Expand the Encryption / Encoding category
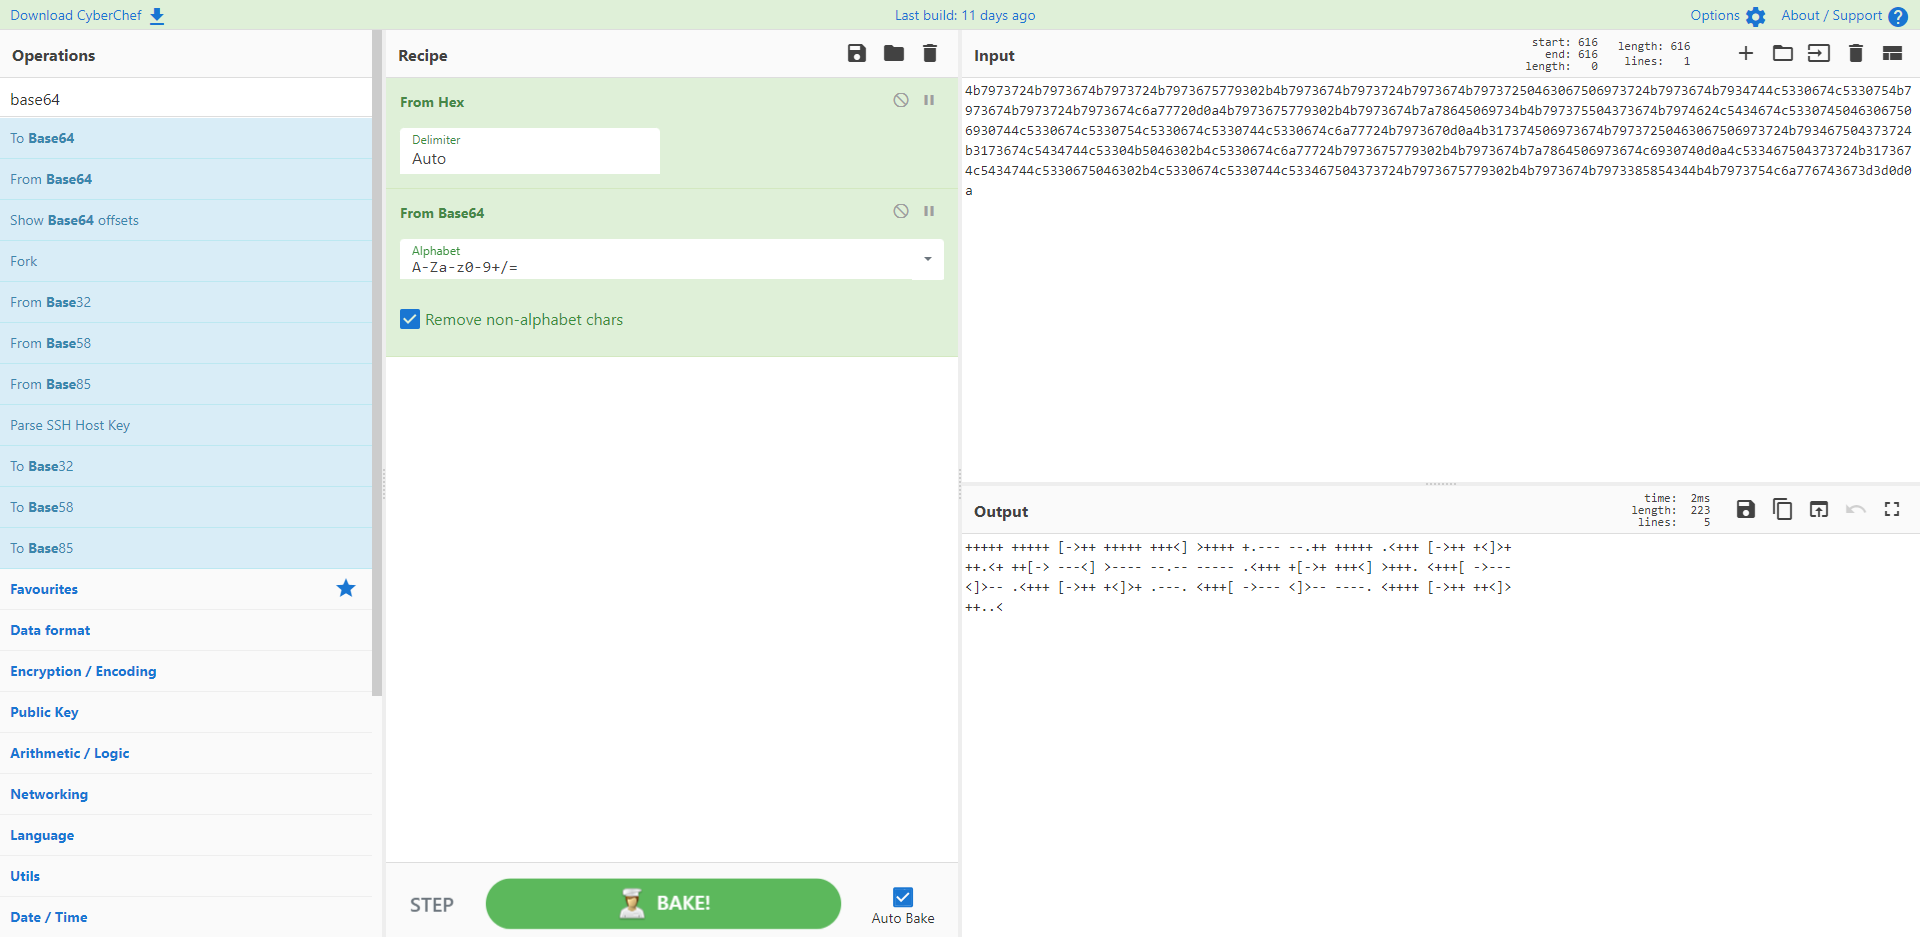 tap(186, 671)
